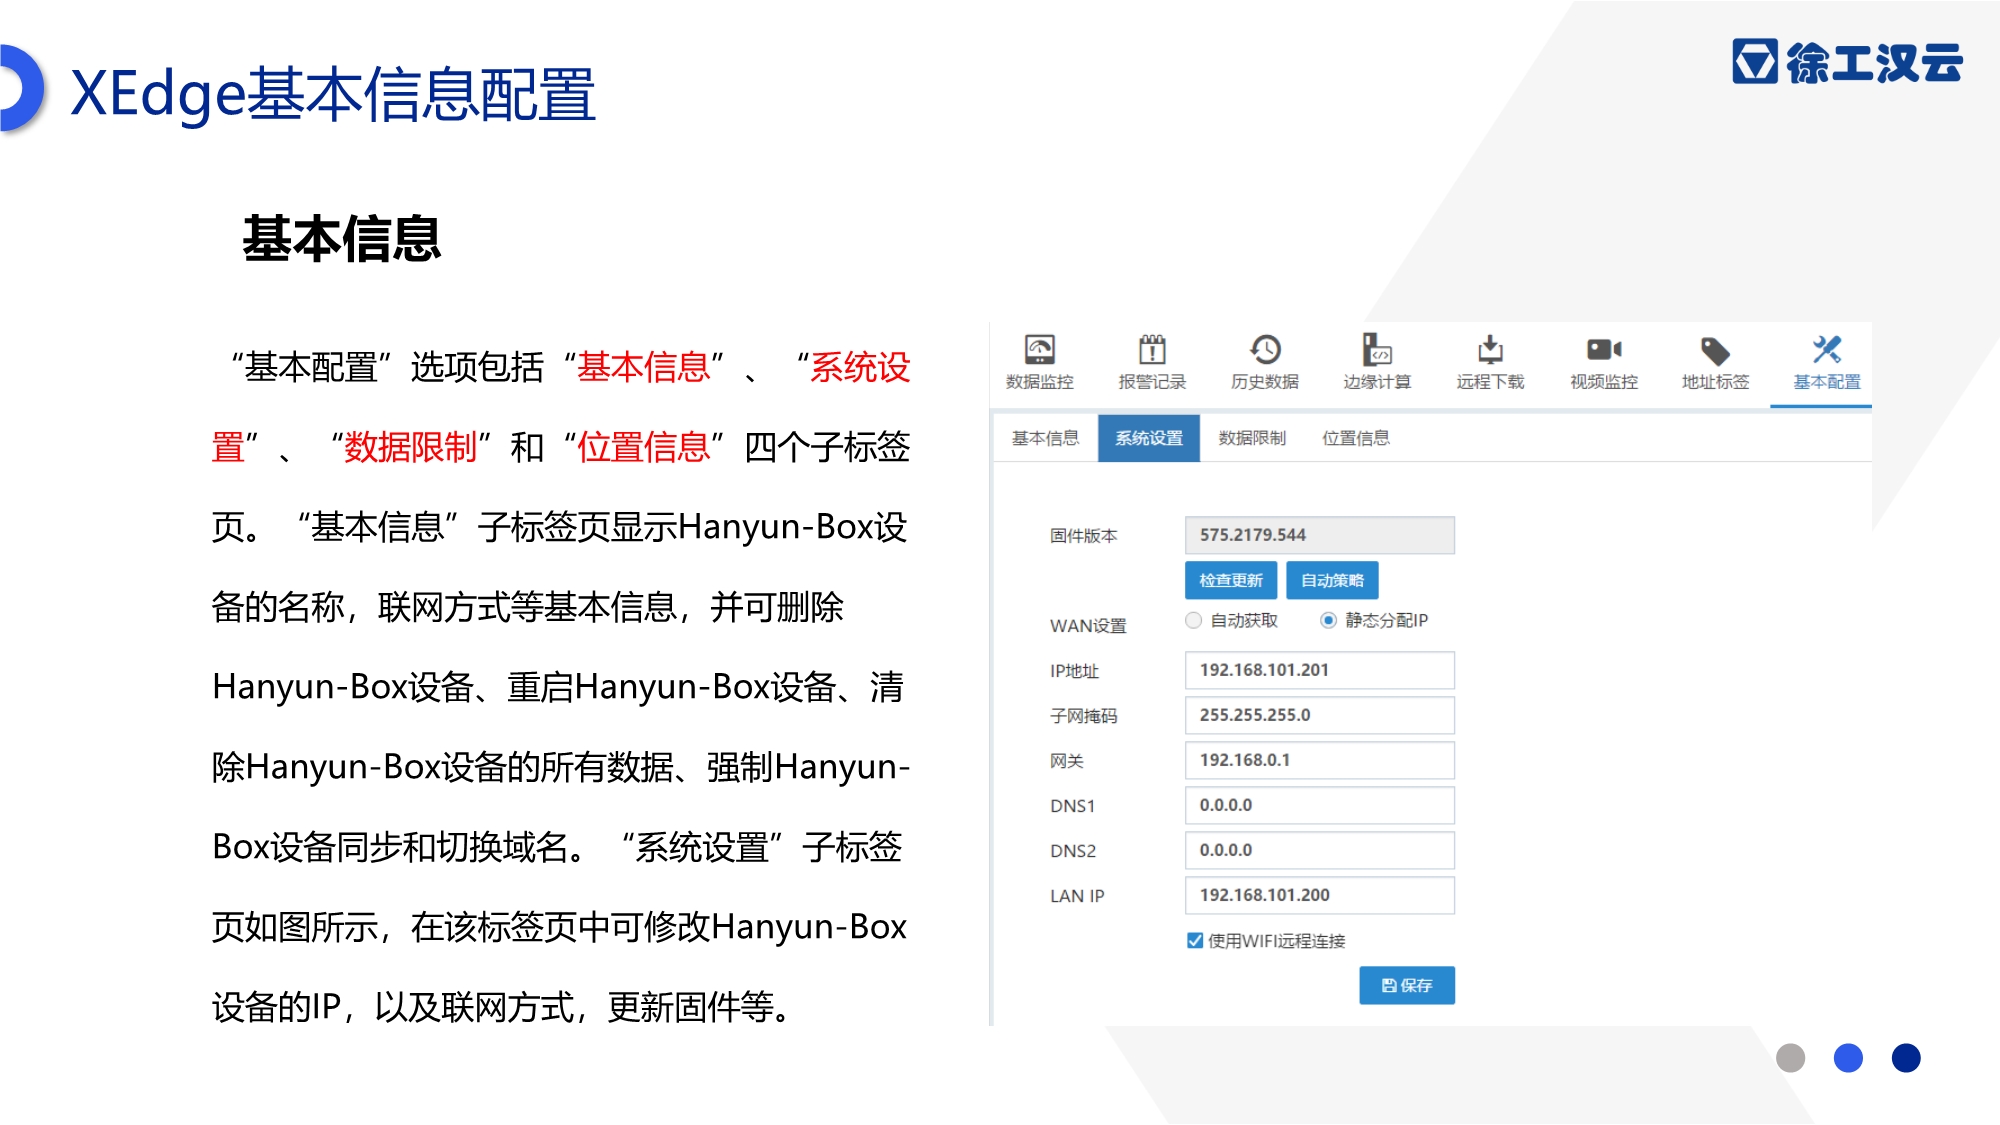Switch to the 系统设置 sub-tab

click(1149, 438)
